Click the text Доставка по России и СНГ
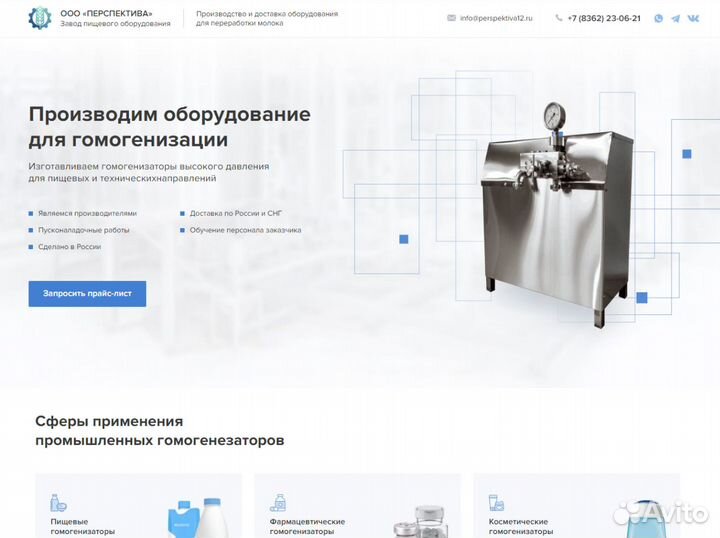The width and height of the screenshot is (720, 538). point(236,213)
